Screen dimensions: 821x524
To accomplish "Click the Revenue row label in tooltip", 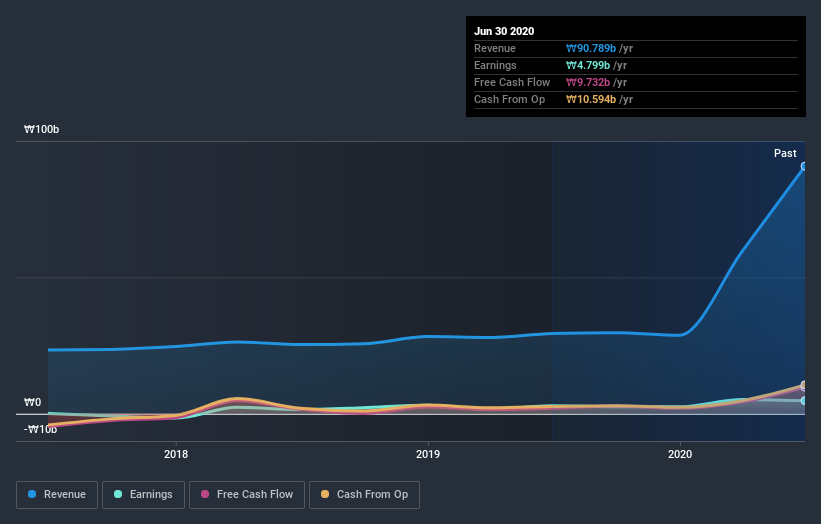I will (x=495, y=48).
